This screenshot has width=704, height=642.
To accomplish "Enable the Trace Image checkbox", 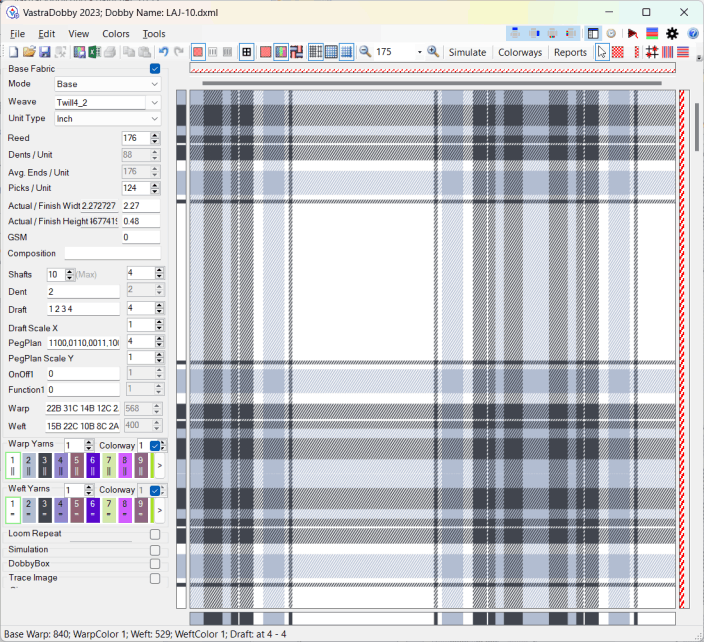I will [155, 577].
